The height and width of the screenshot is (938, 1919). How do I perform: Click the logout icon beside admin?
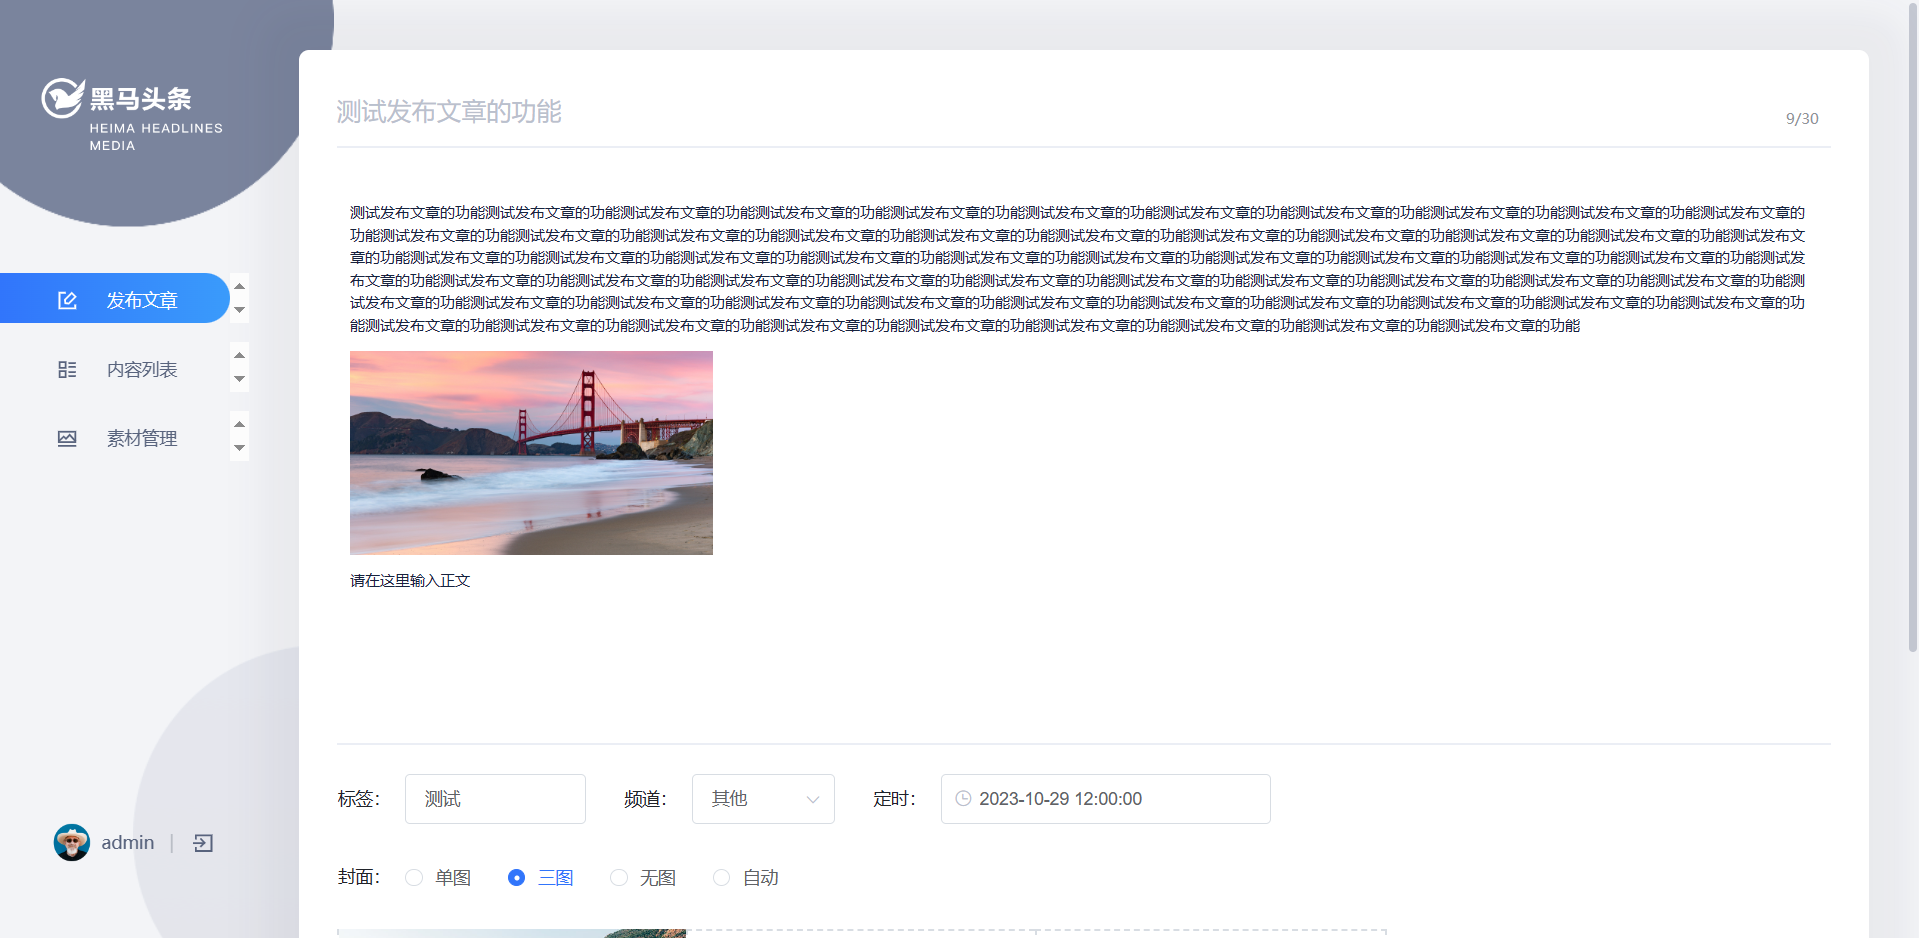coord(203,843)
